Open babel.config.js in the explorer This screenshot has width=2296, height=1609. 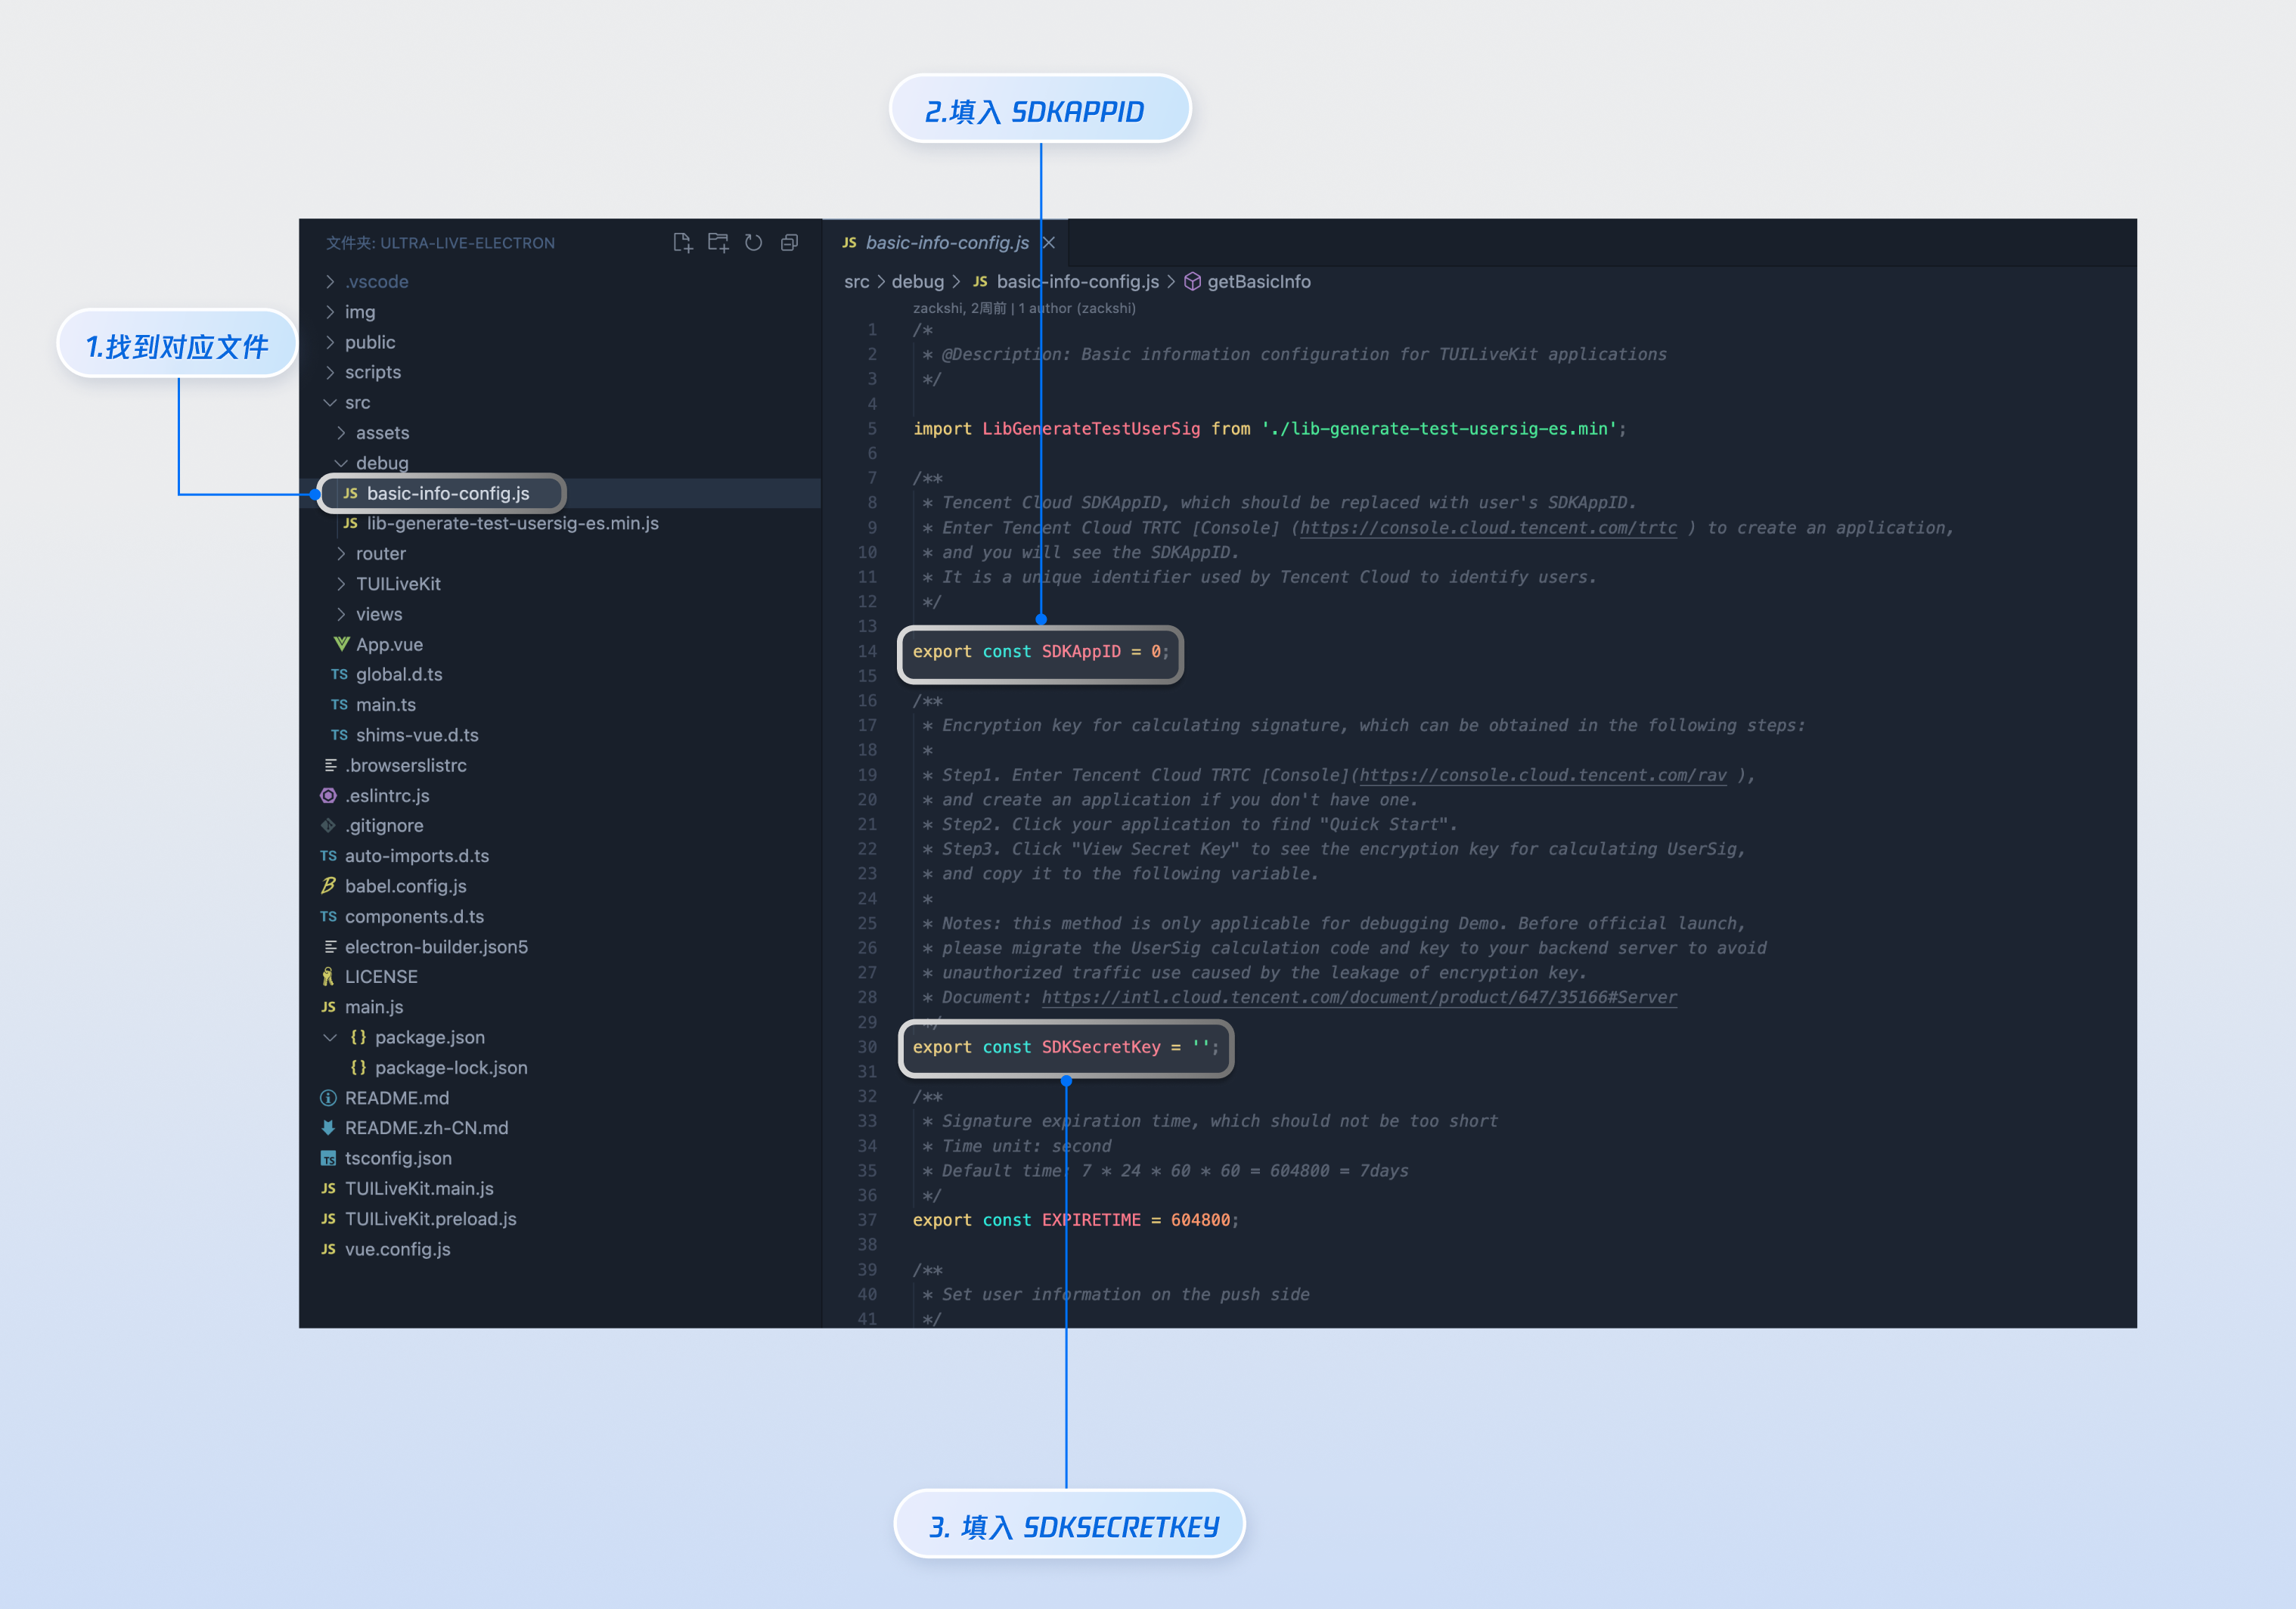(405, 887)
